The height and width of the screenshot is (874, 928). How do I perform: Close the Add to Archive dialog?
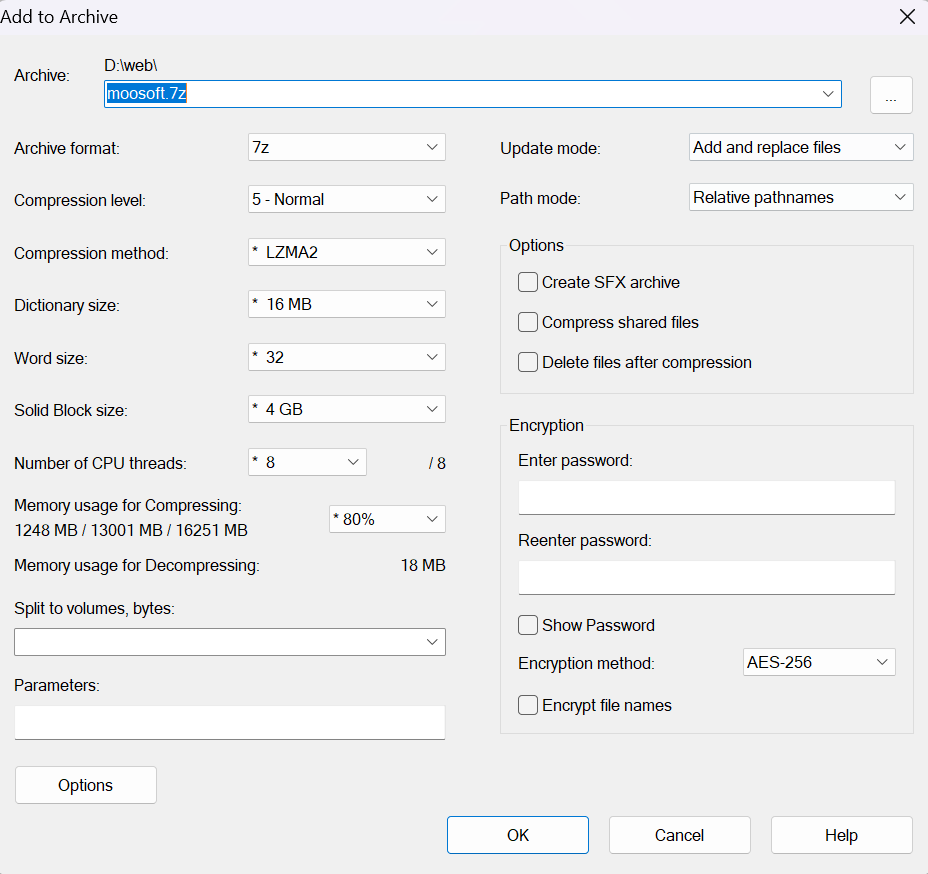click(x=907, y=17)
